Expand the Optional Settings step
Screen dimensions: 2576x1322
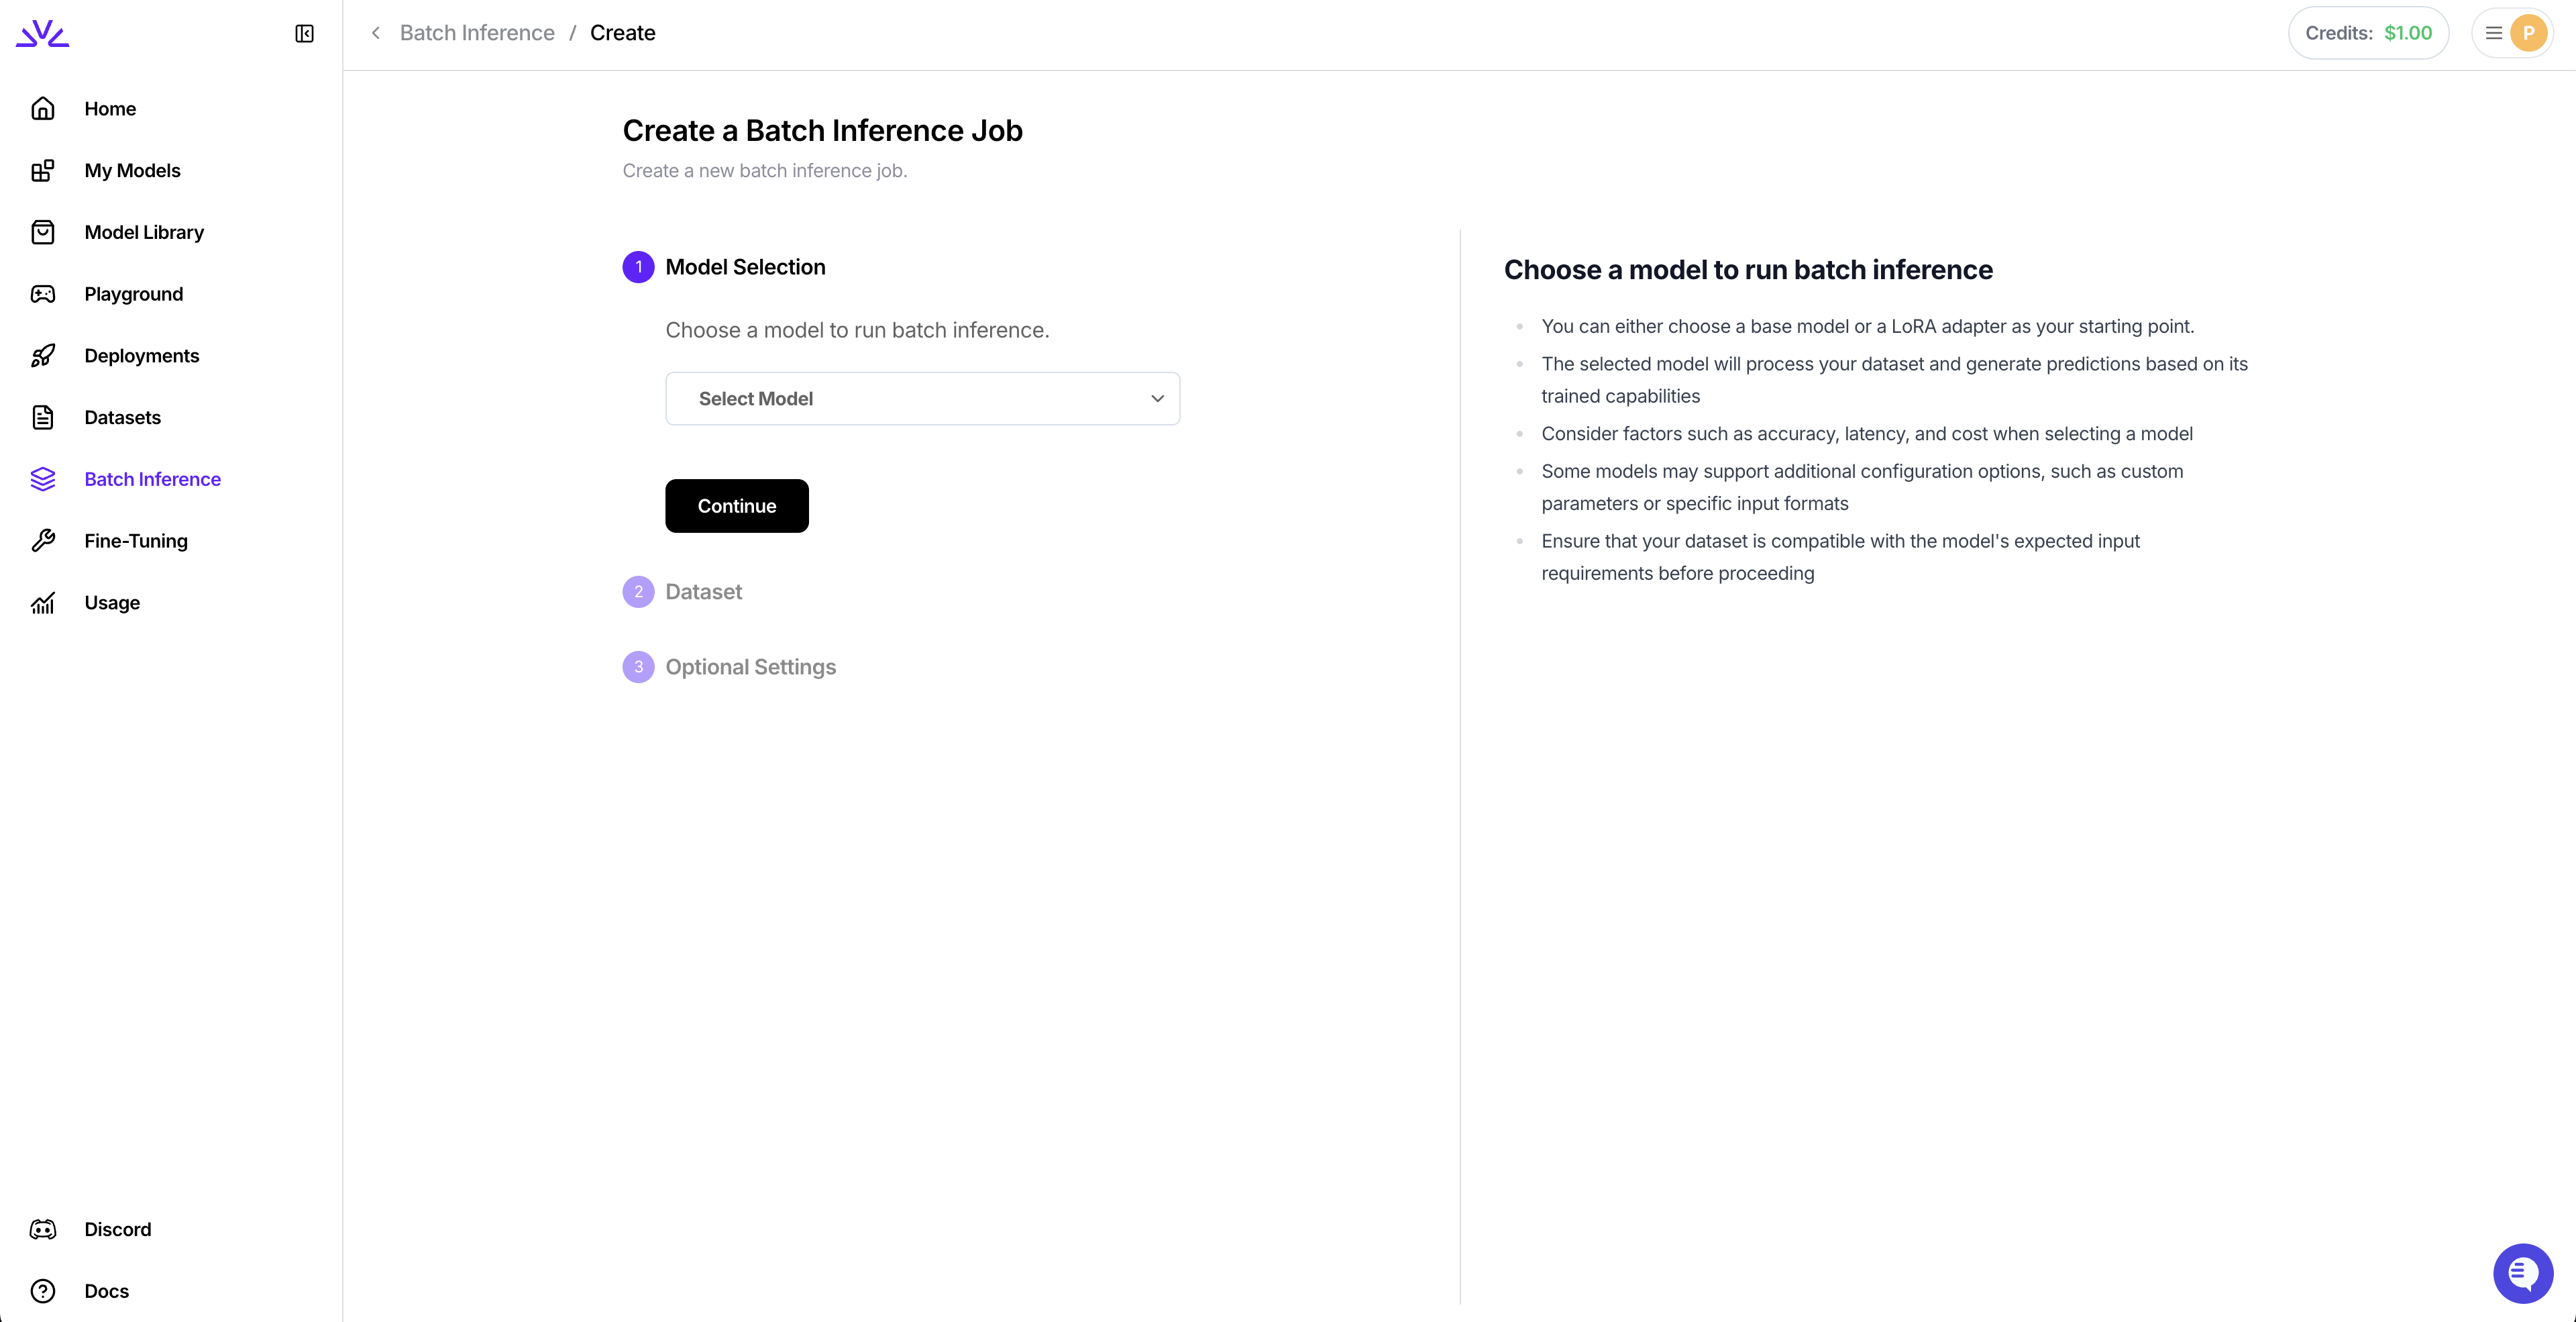point(750,667)
